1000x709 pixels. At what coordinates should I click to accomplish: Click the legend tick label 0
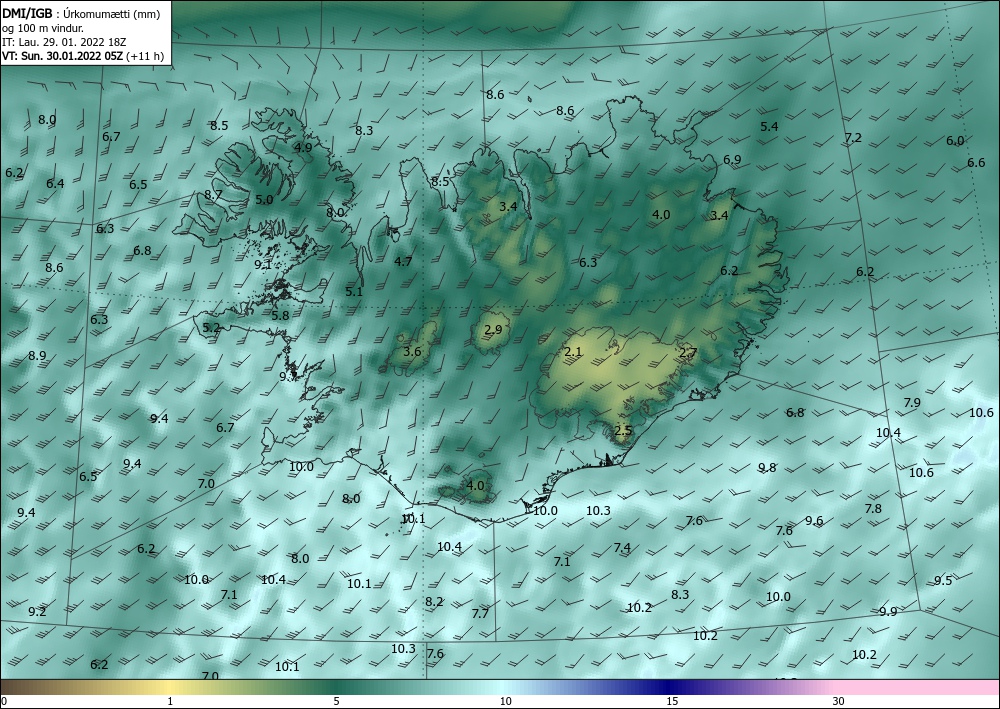[4, 702]
